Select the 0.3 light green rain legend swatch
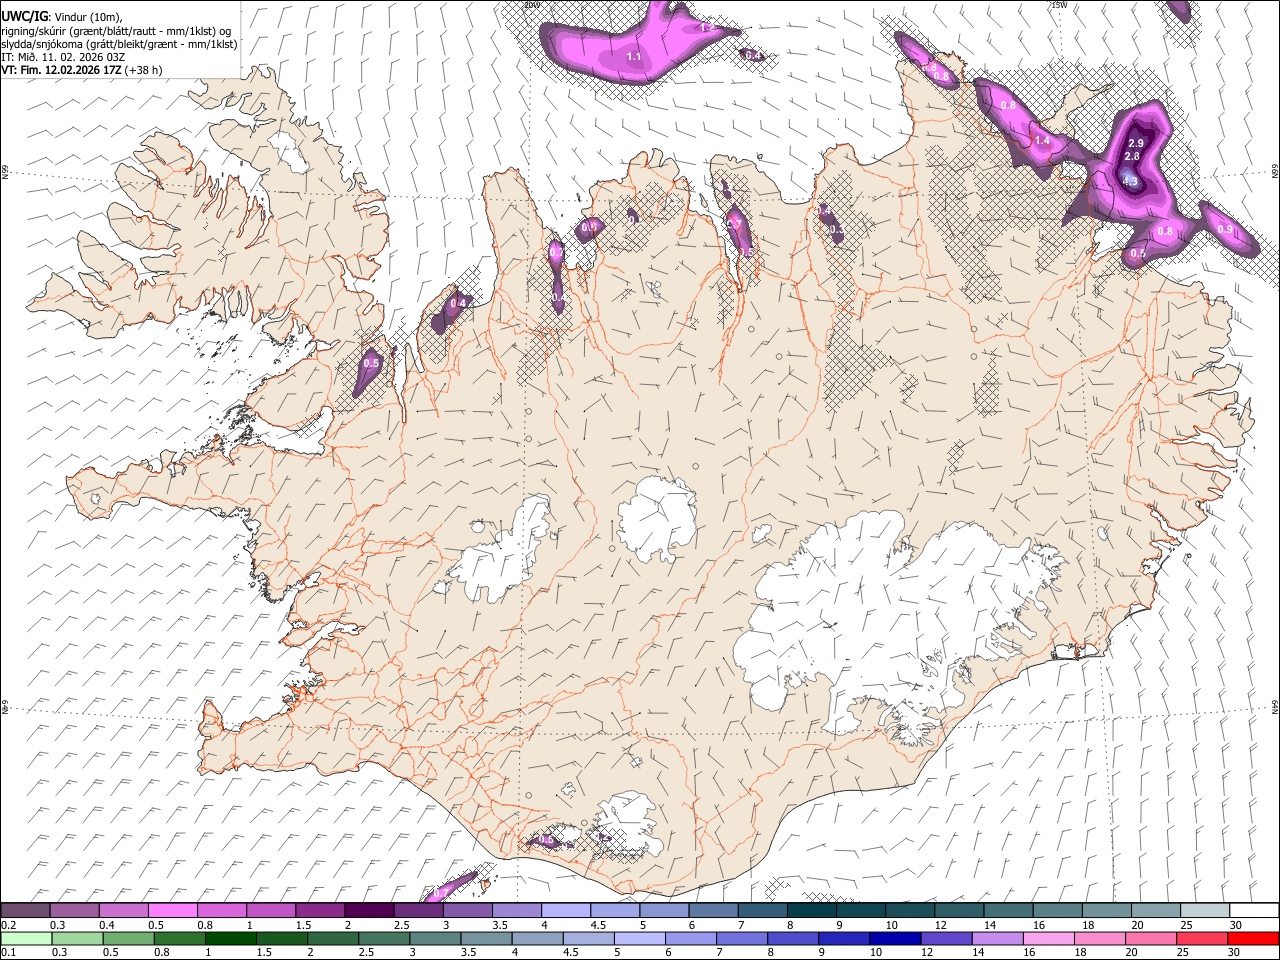Viewport: 1280px width, 960px height. point(77,938)
